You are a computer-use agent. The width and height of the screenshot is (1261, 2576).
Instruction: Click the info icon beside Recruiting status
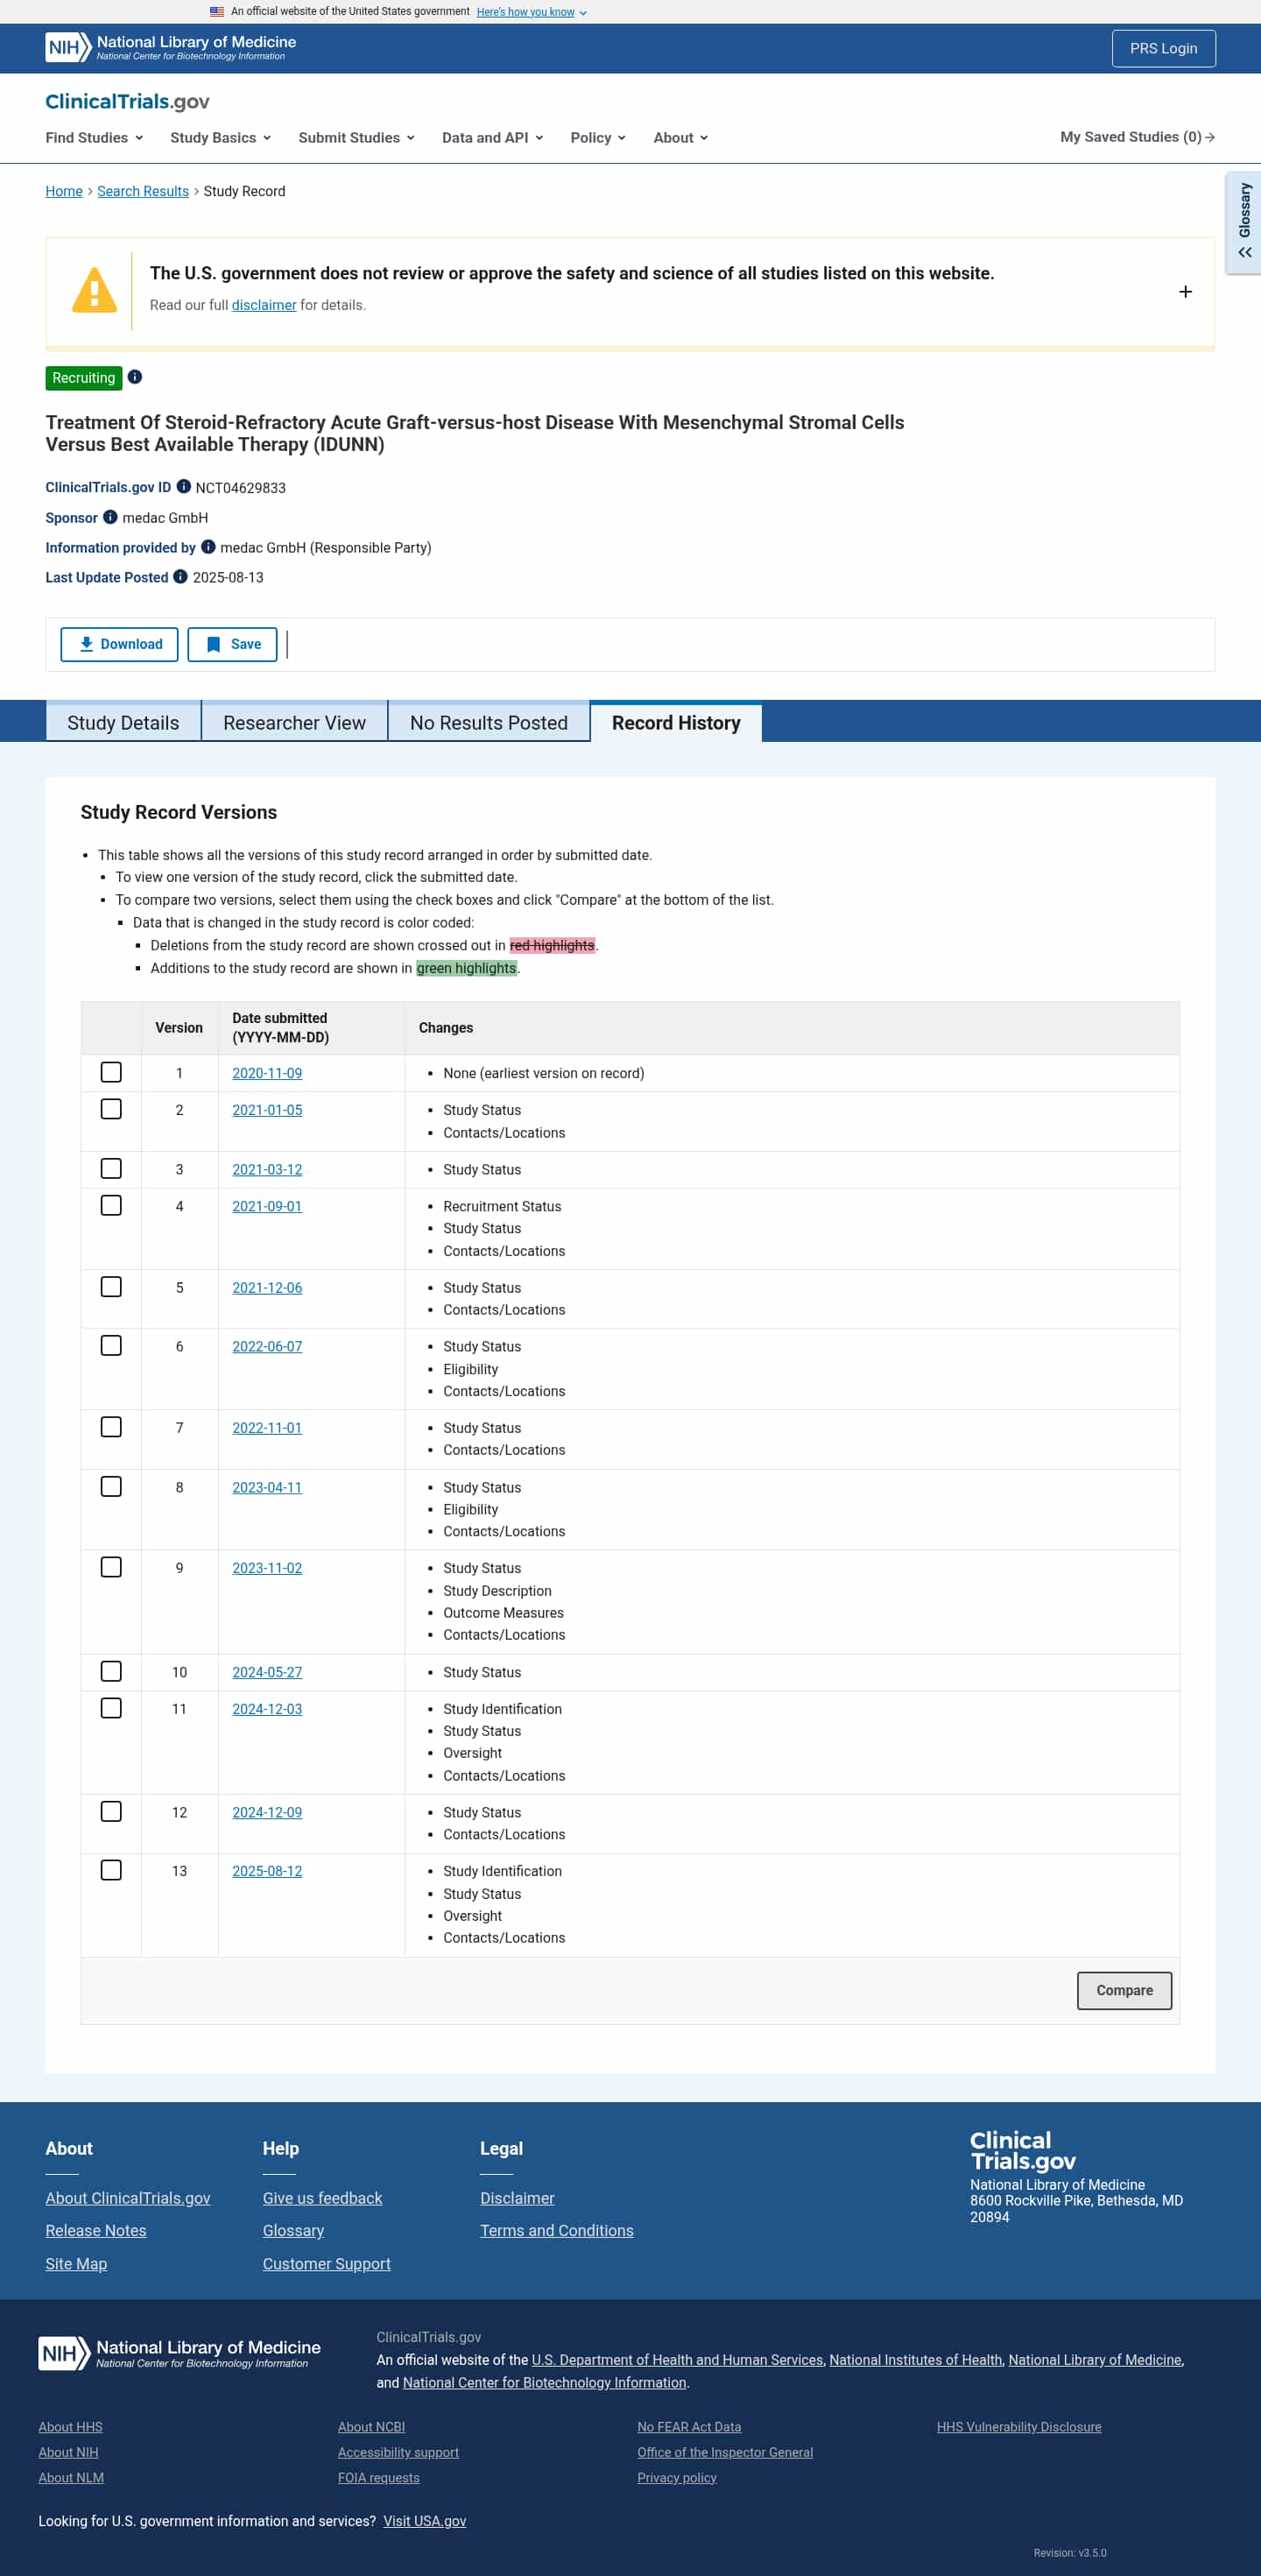point(135,377)
